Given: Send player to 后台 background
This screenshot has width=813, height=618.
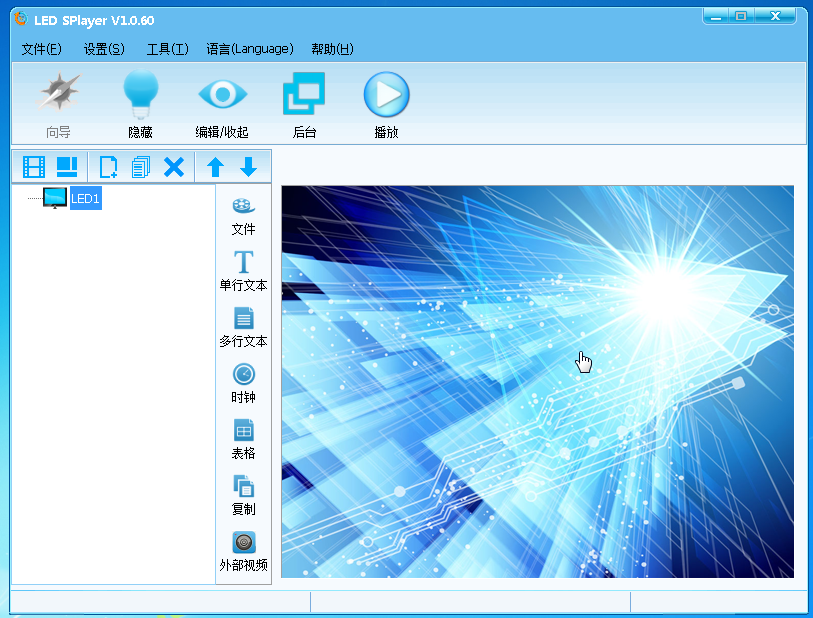Looking at the screenshot, I should click(x=304, y=105).
